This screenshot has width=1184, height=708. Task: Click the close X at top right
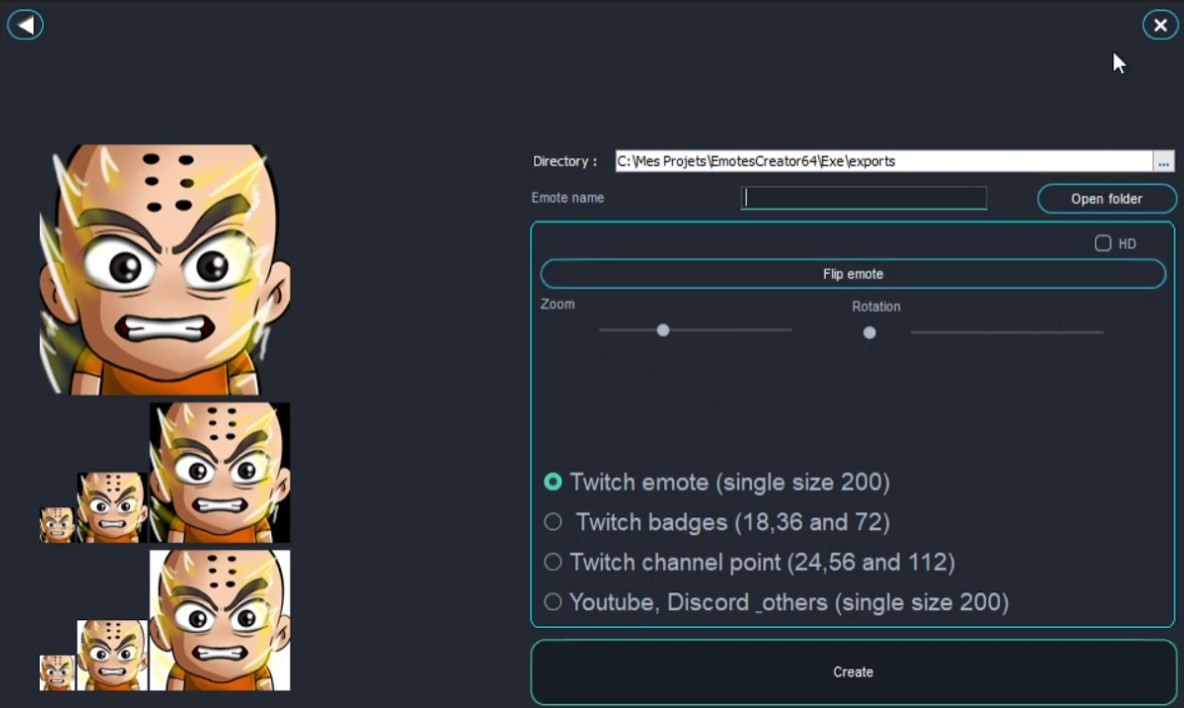[x=1159, y=25]
